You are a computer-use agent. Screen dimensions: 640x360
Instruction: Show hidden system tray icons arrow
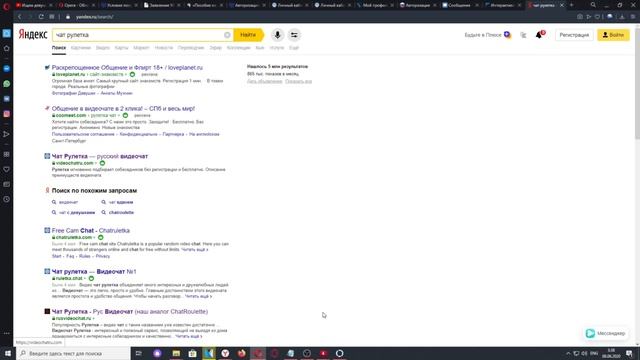pyautogui.click(x=568, y=353)
